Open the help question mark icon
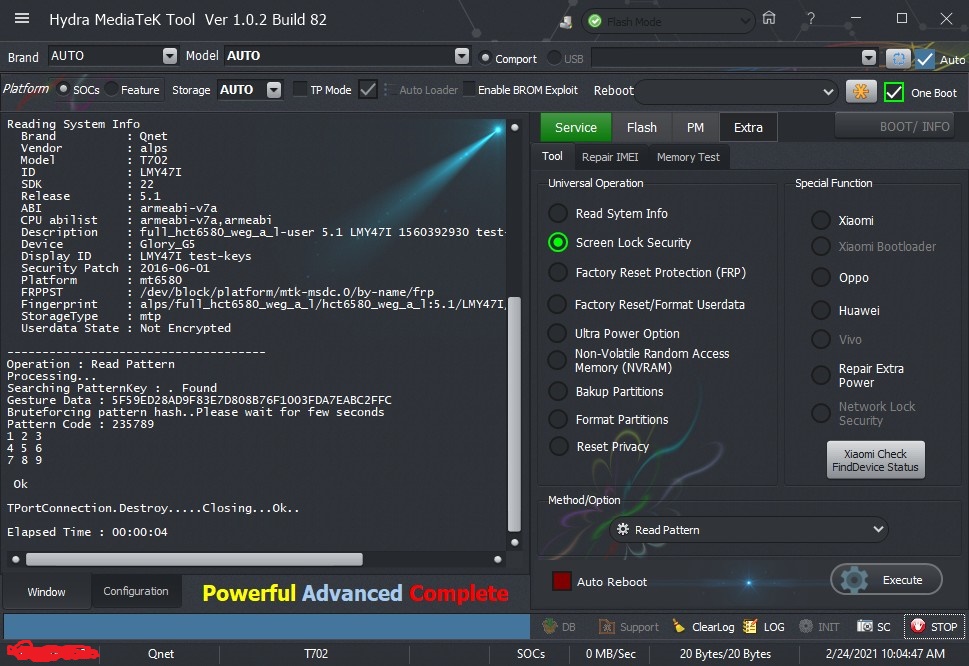 [811, 19]
